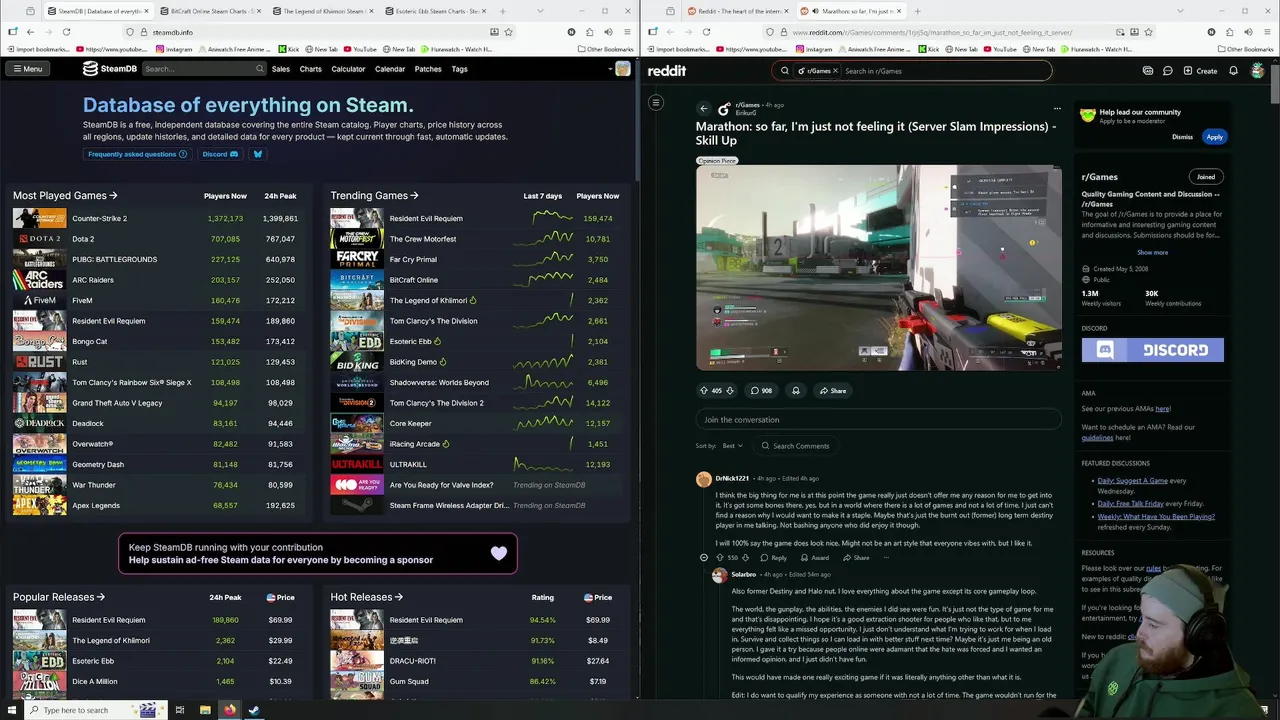Image resolution: width=1280 pixels, height=720 pixels.
Task: Click the heart sponsor icon
Action: [499, 553]
